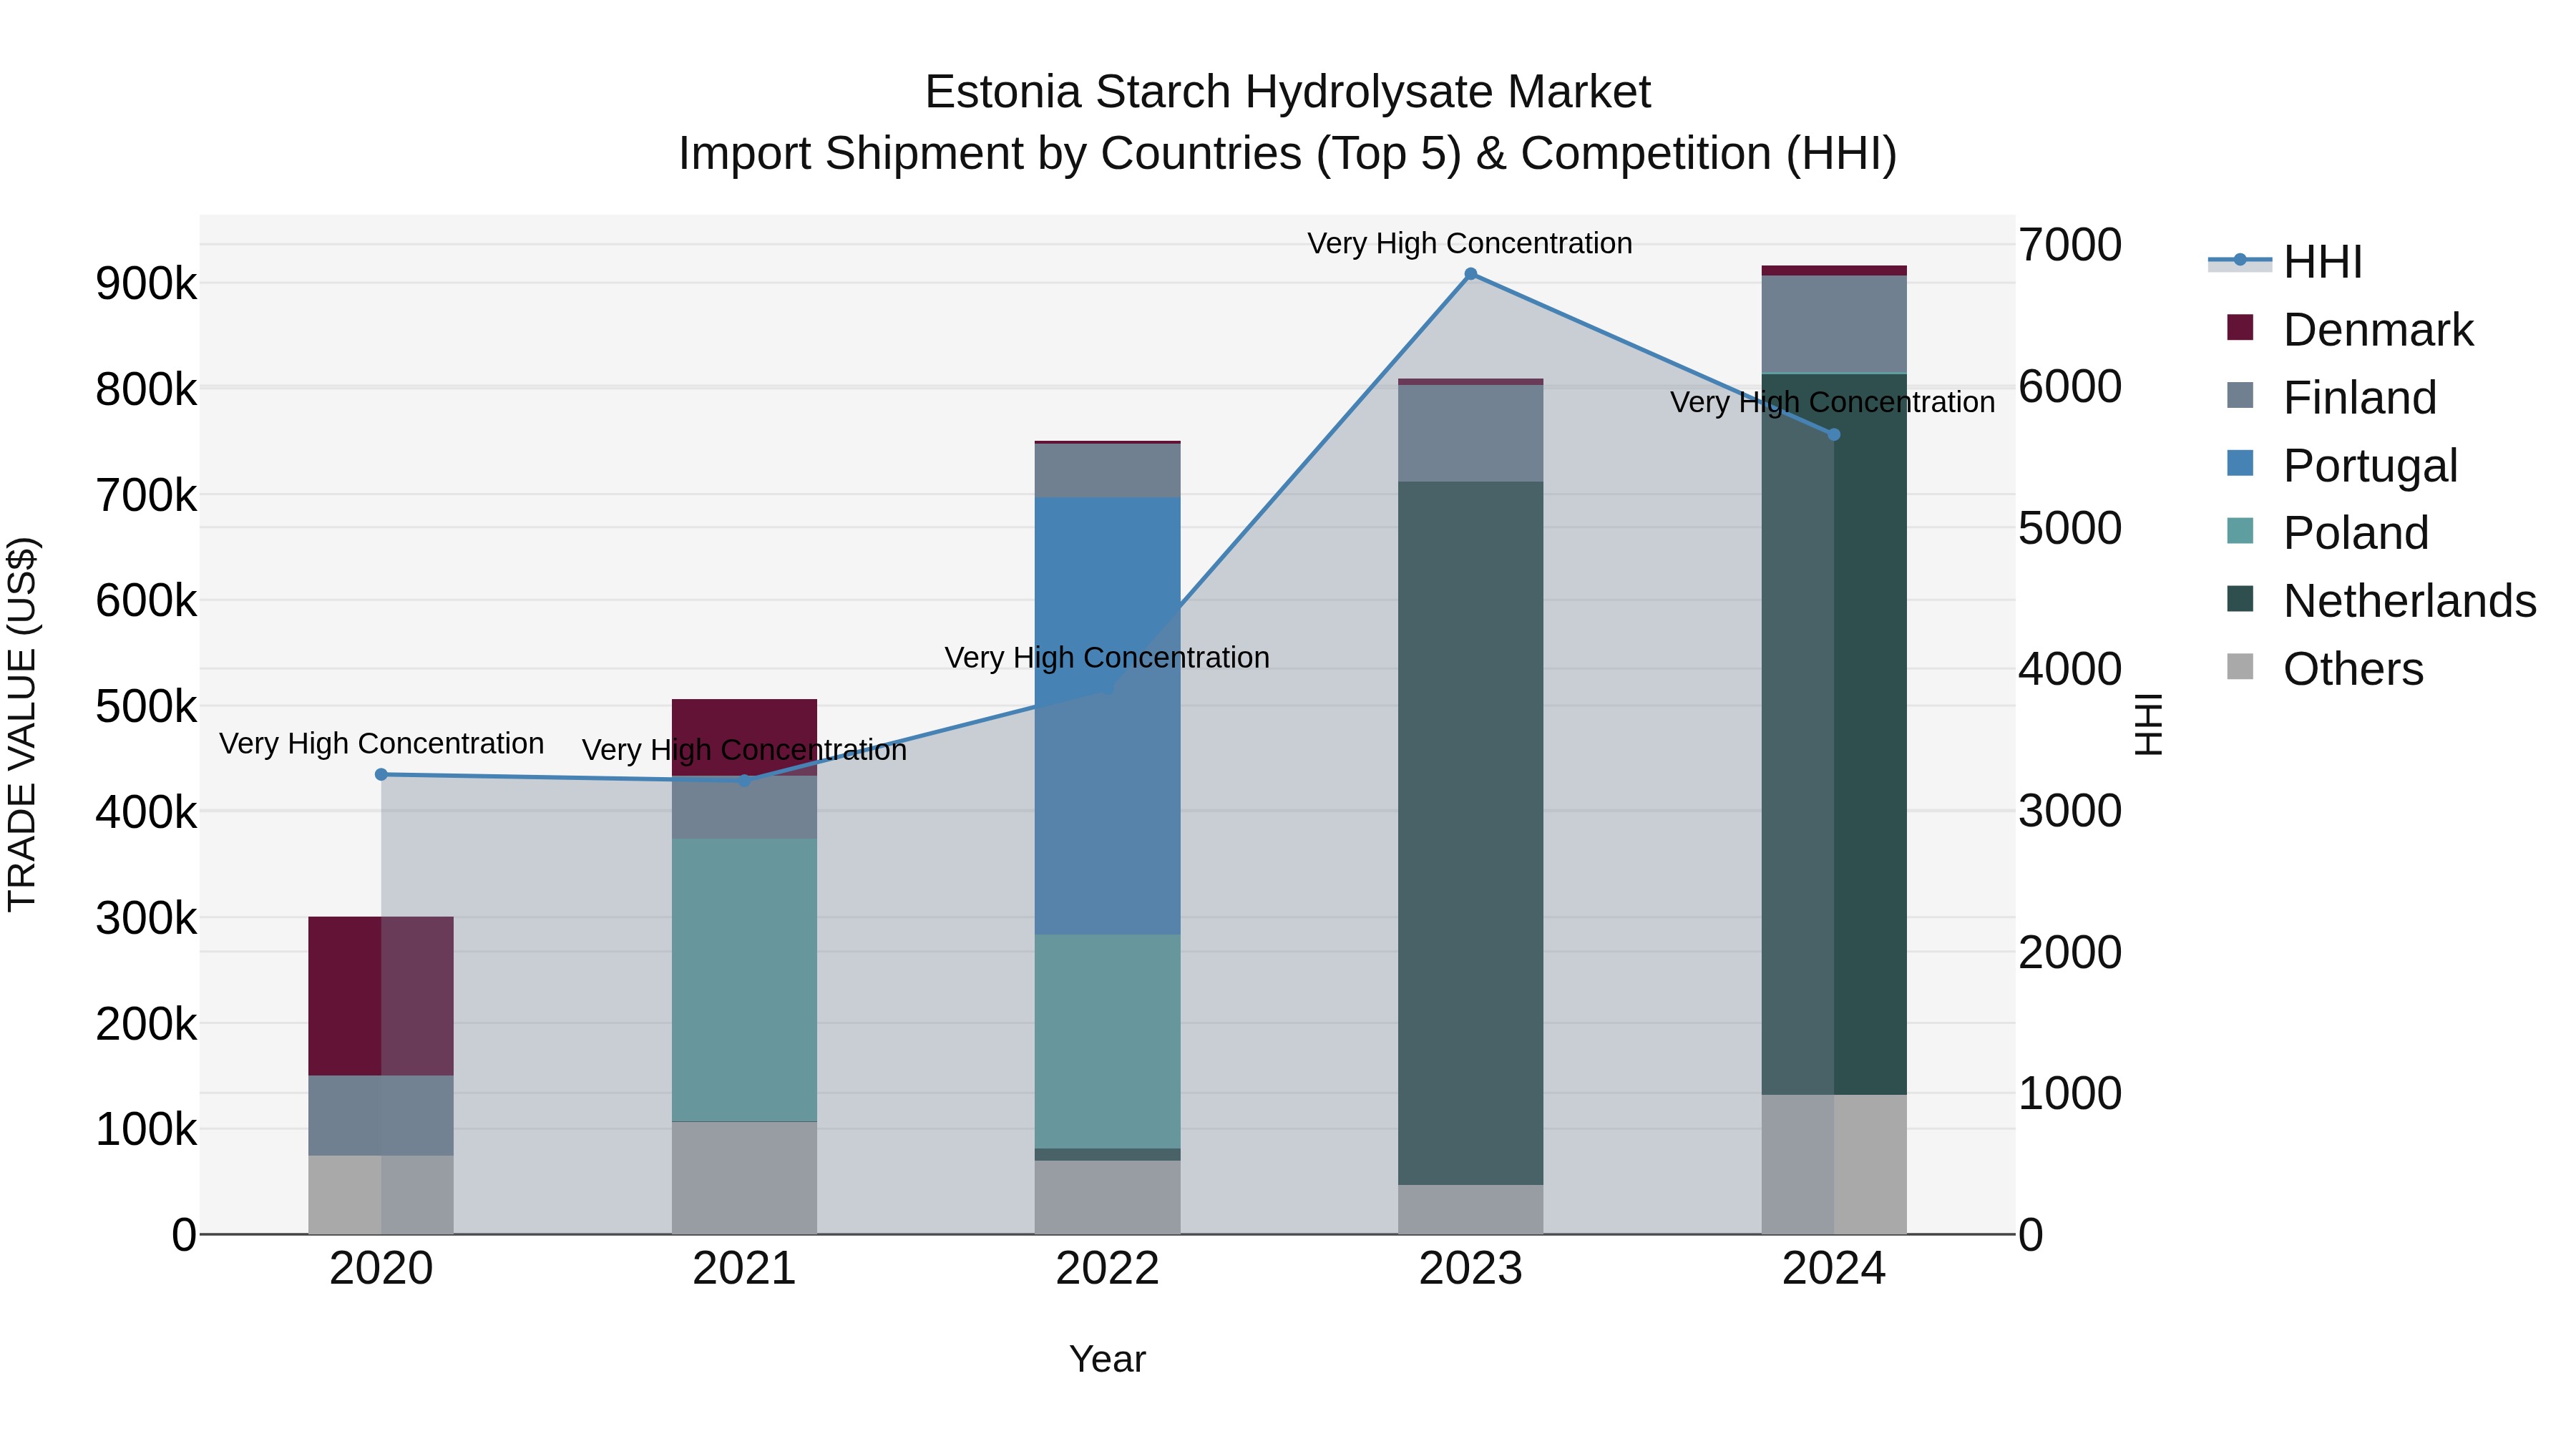Select the HHI data point for 2024
This screenshot has height=1449, width=2576.
pos(1834,435)
